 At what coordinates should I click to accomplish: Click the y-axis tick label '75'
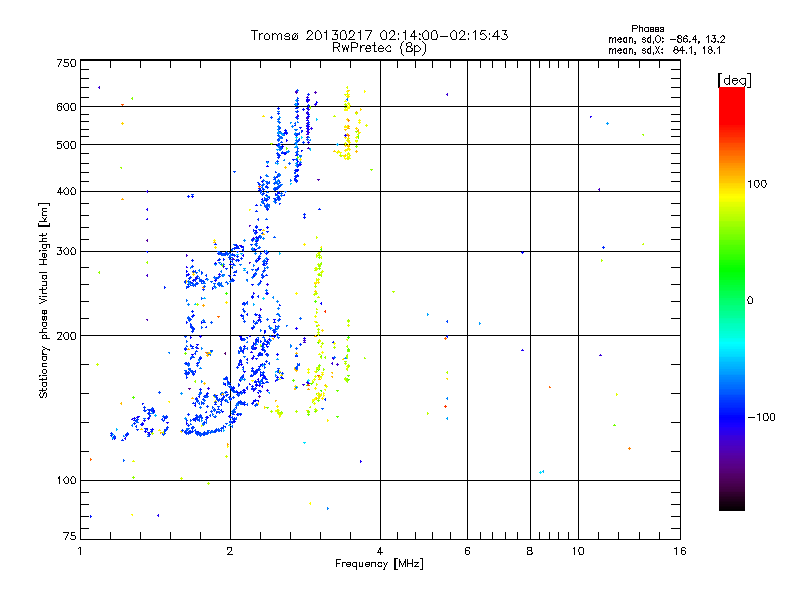click(70, 536)
